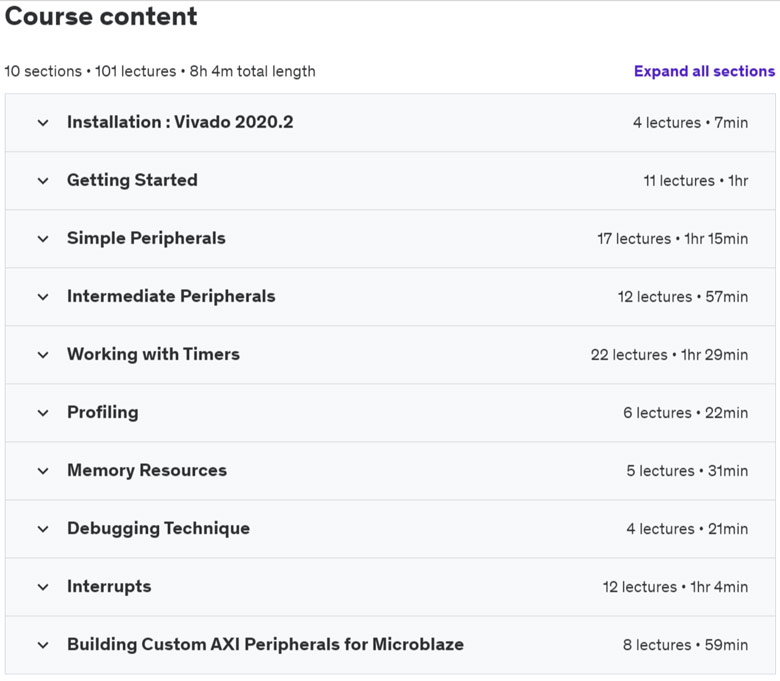Image resolution: width=780 pixels, height=681 pixels.
Task: Click the Course content heading
Action: click(101, 16)
